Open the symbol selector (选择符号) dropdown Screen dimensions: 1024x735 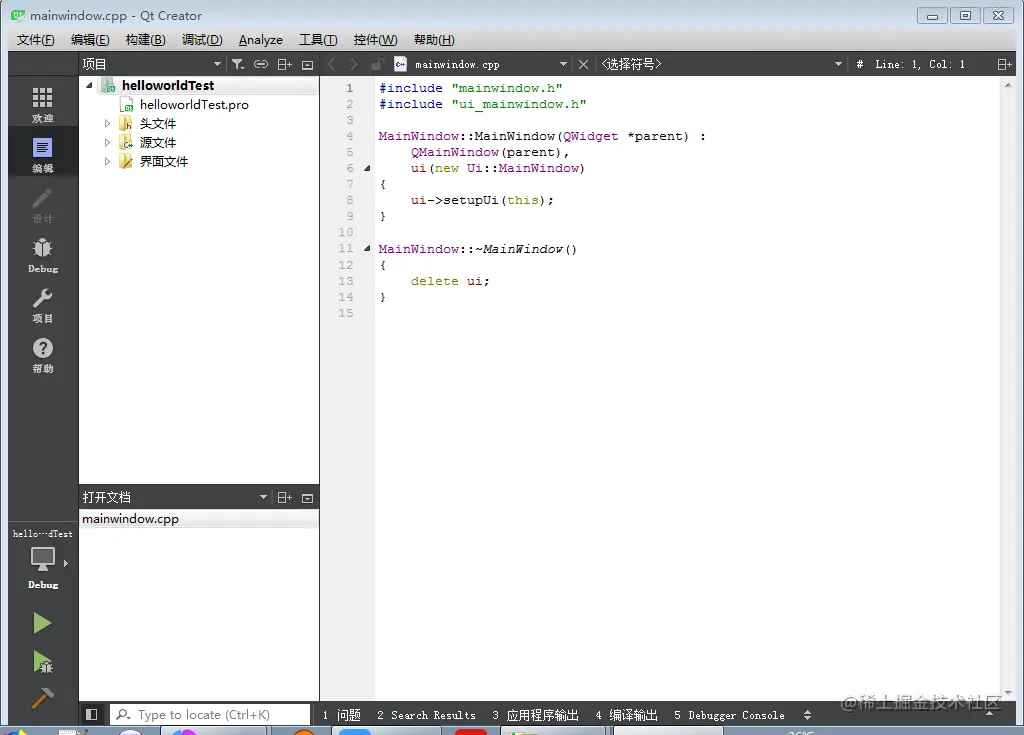[838, 64]
